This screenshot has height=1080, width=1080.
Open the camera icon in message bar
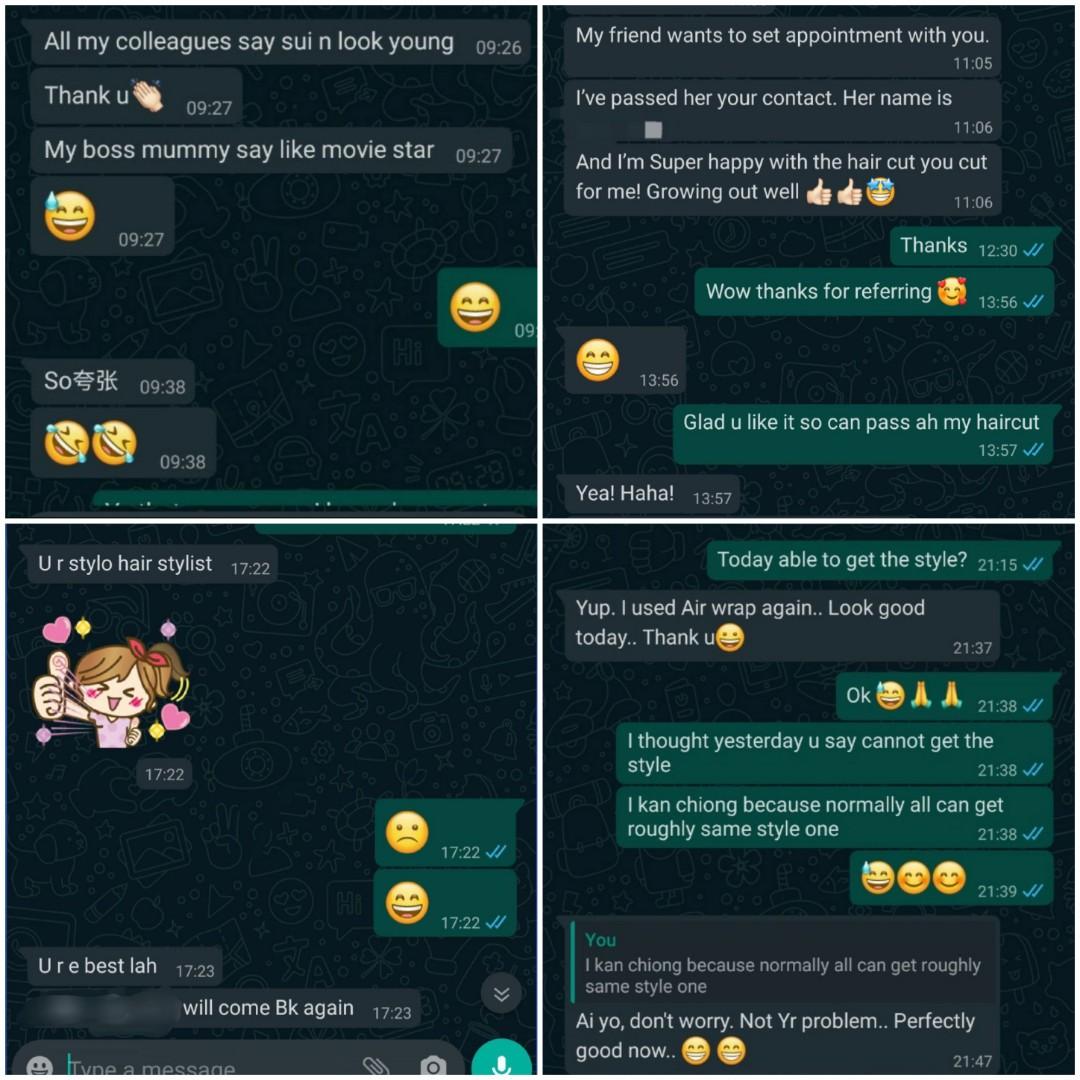(x=433, y=1066)
